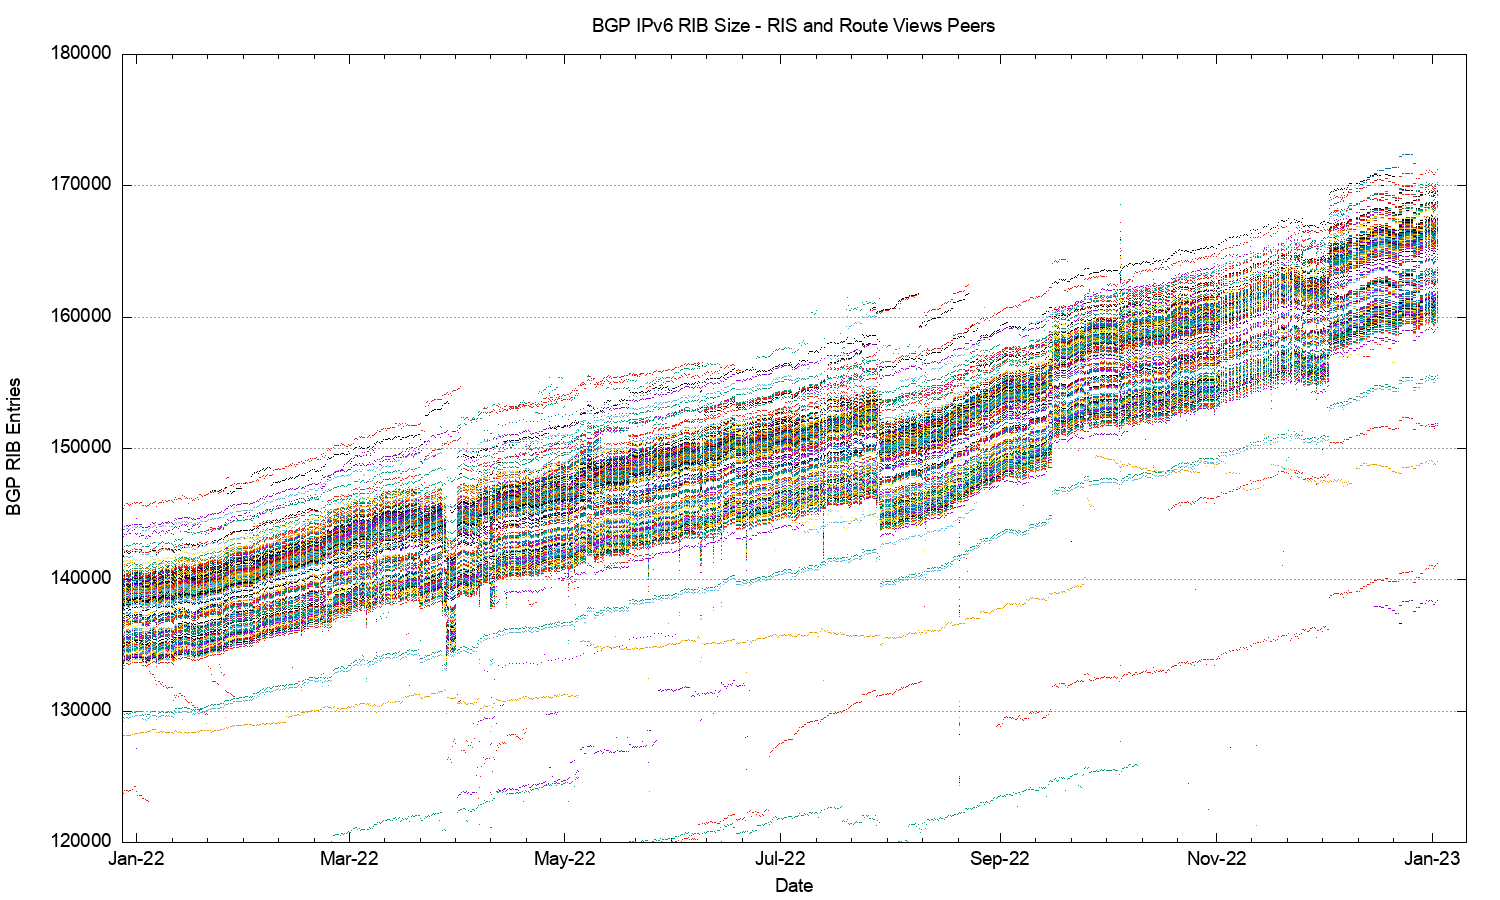Click the 180000 y-axis tick label

pyautogui.click(x=80, y=54)
